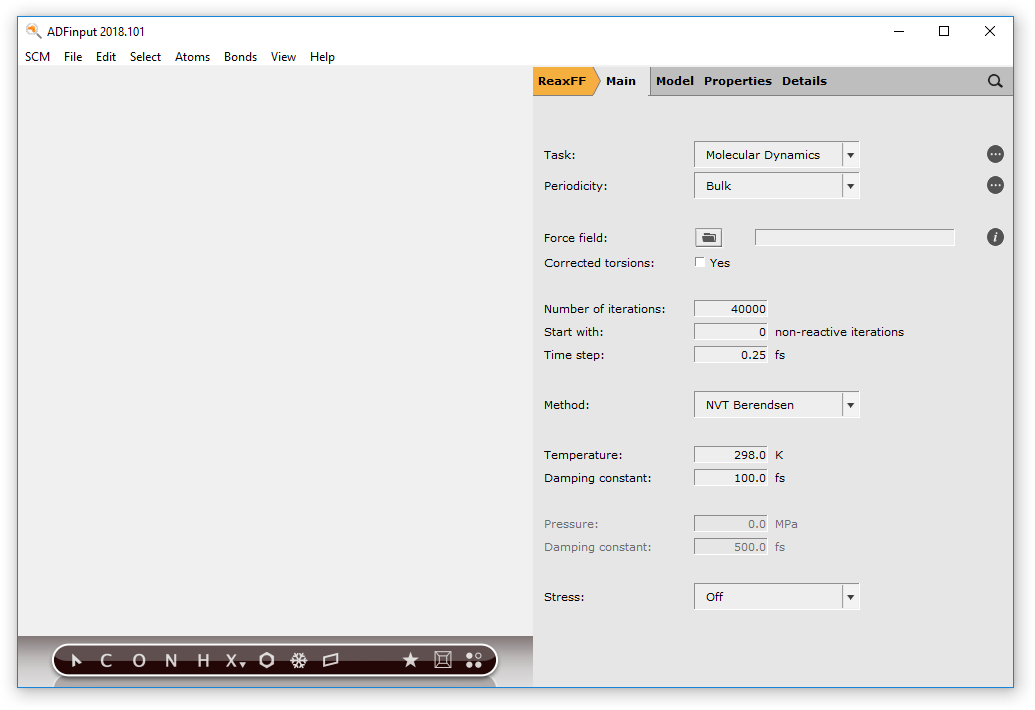Click the Force field info icon
Screen dimensions: 1035x710
click(995, 237)
